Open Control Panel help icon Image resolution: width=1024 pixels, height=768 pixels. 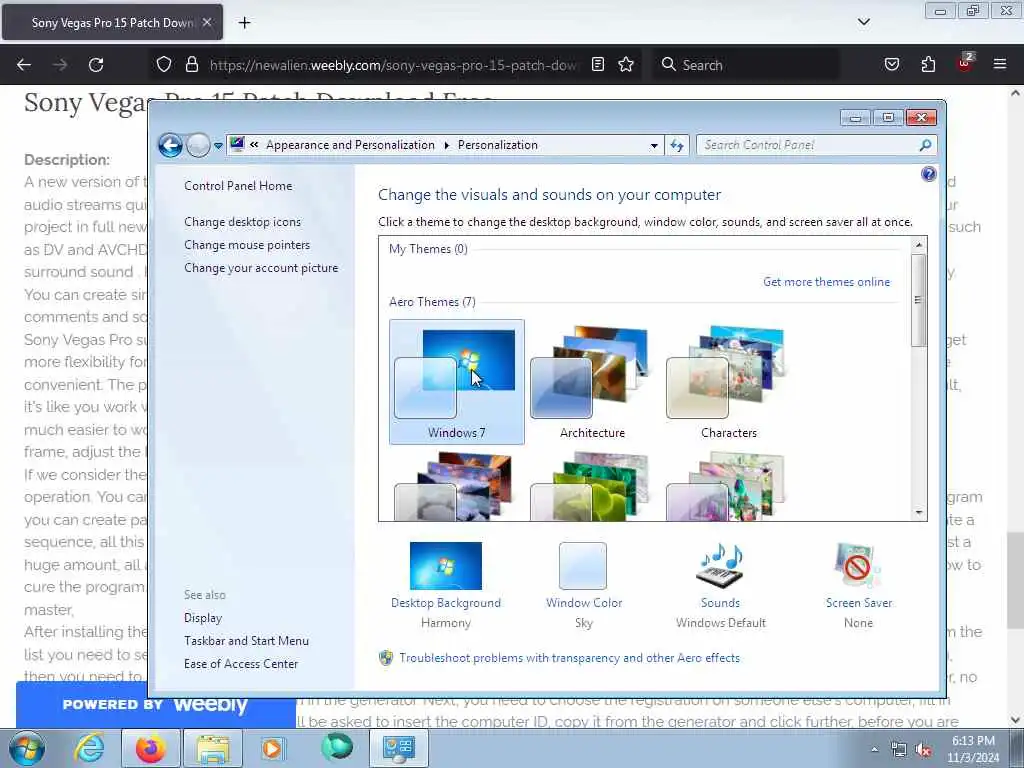pyautogui.click(x=928, y=174)
